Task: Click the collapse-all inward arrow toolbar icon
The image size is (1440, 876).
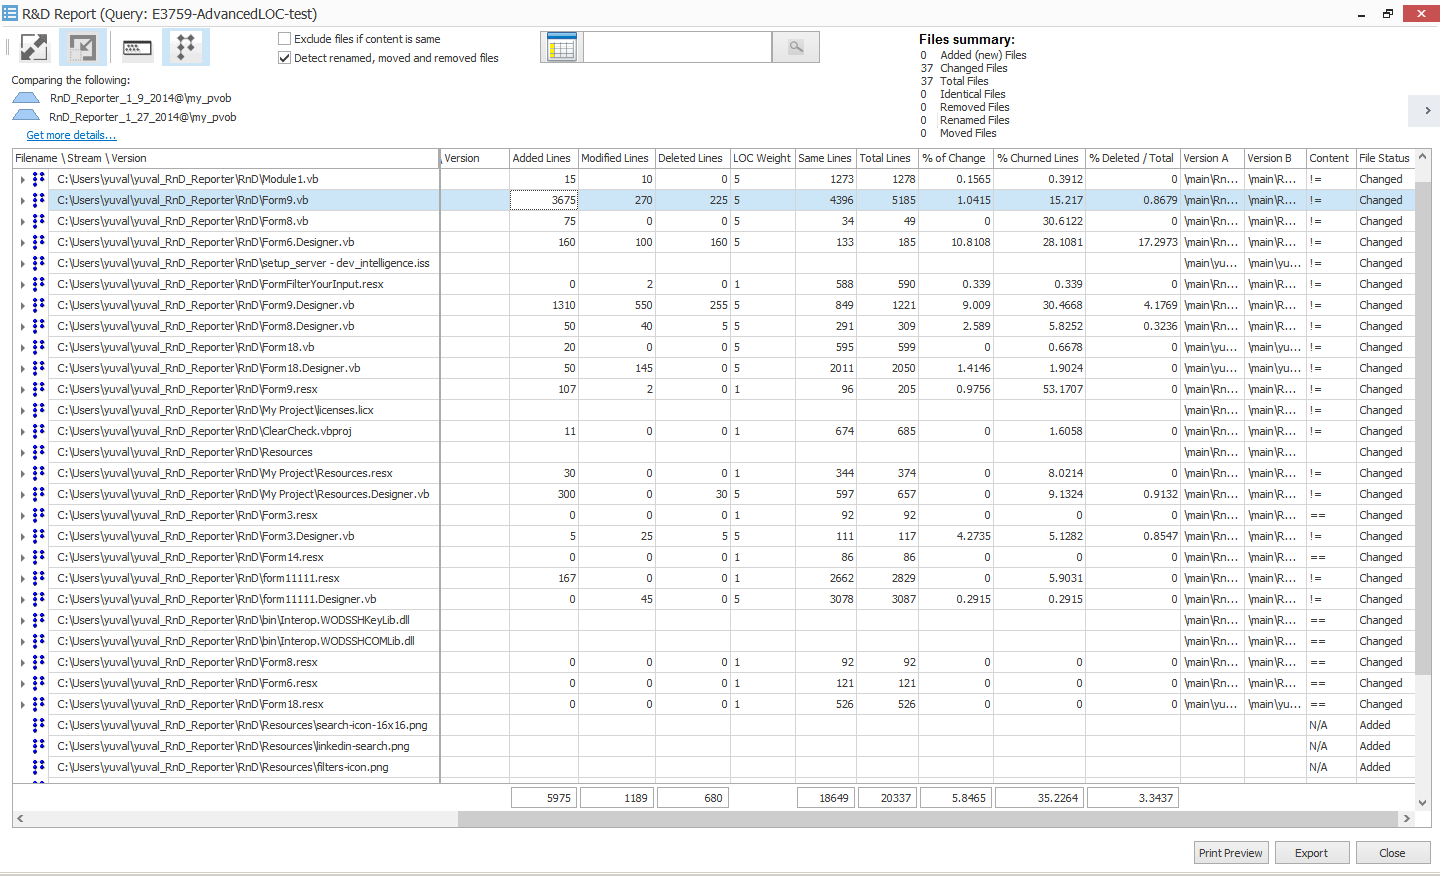Action: click(83, 47)
